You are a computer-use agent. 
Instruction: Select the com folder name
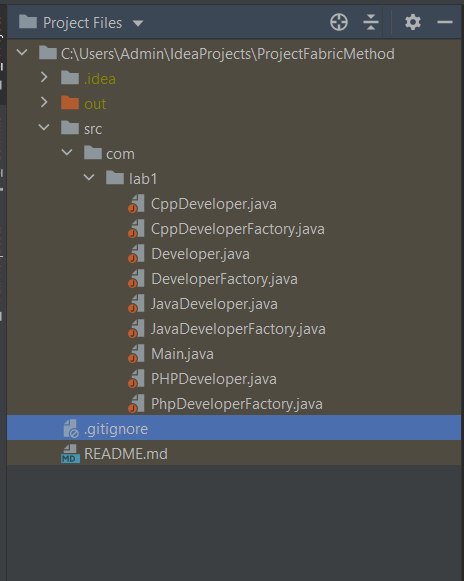click(120, 154)
